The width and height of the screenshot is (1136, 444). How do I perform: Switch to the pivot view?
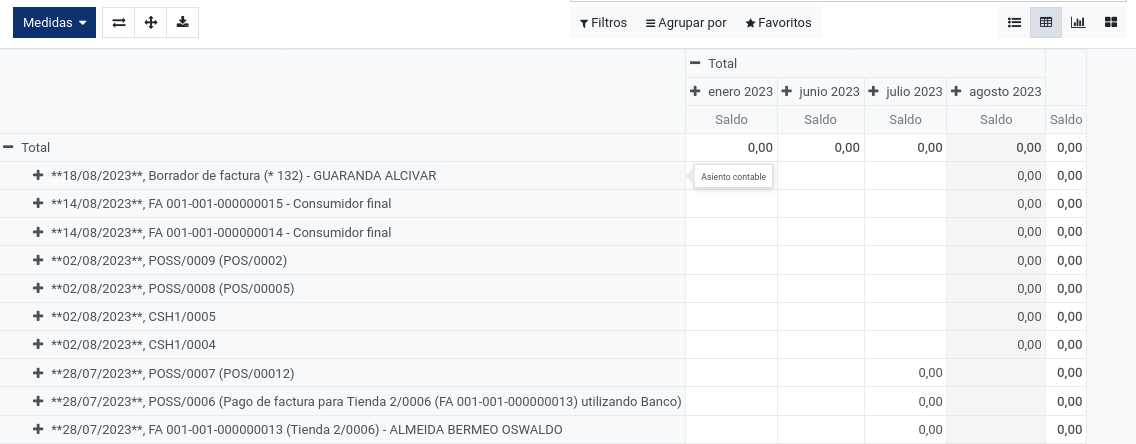[1045, 22]
